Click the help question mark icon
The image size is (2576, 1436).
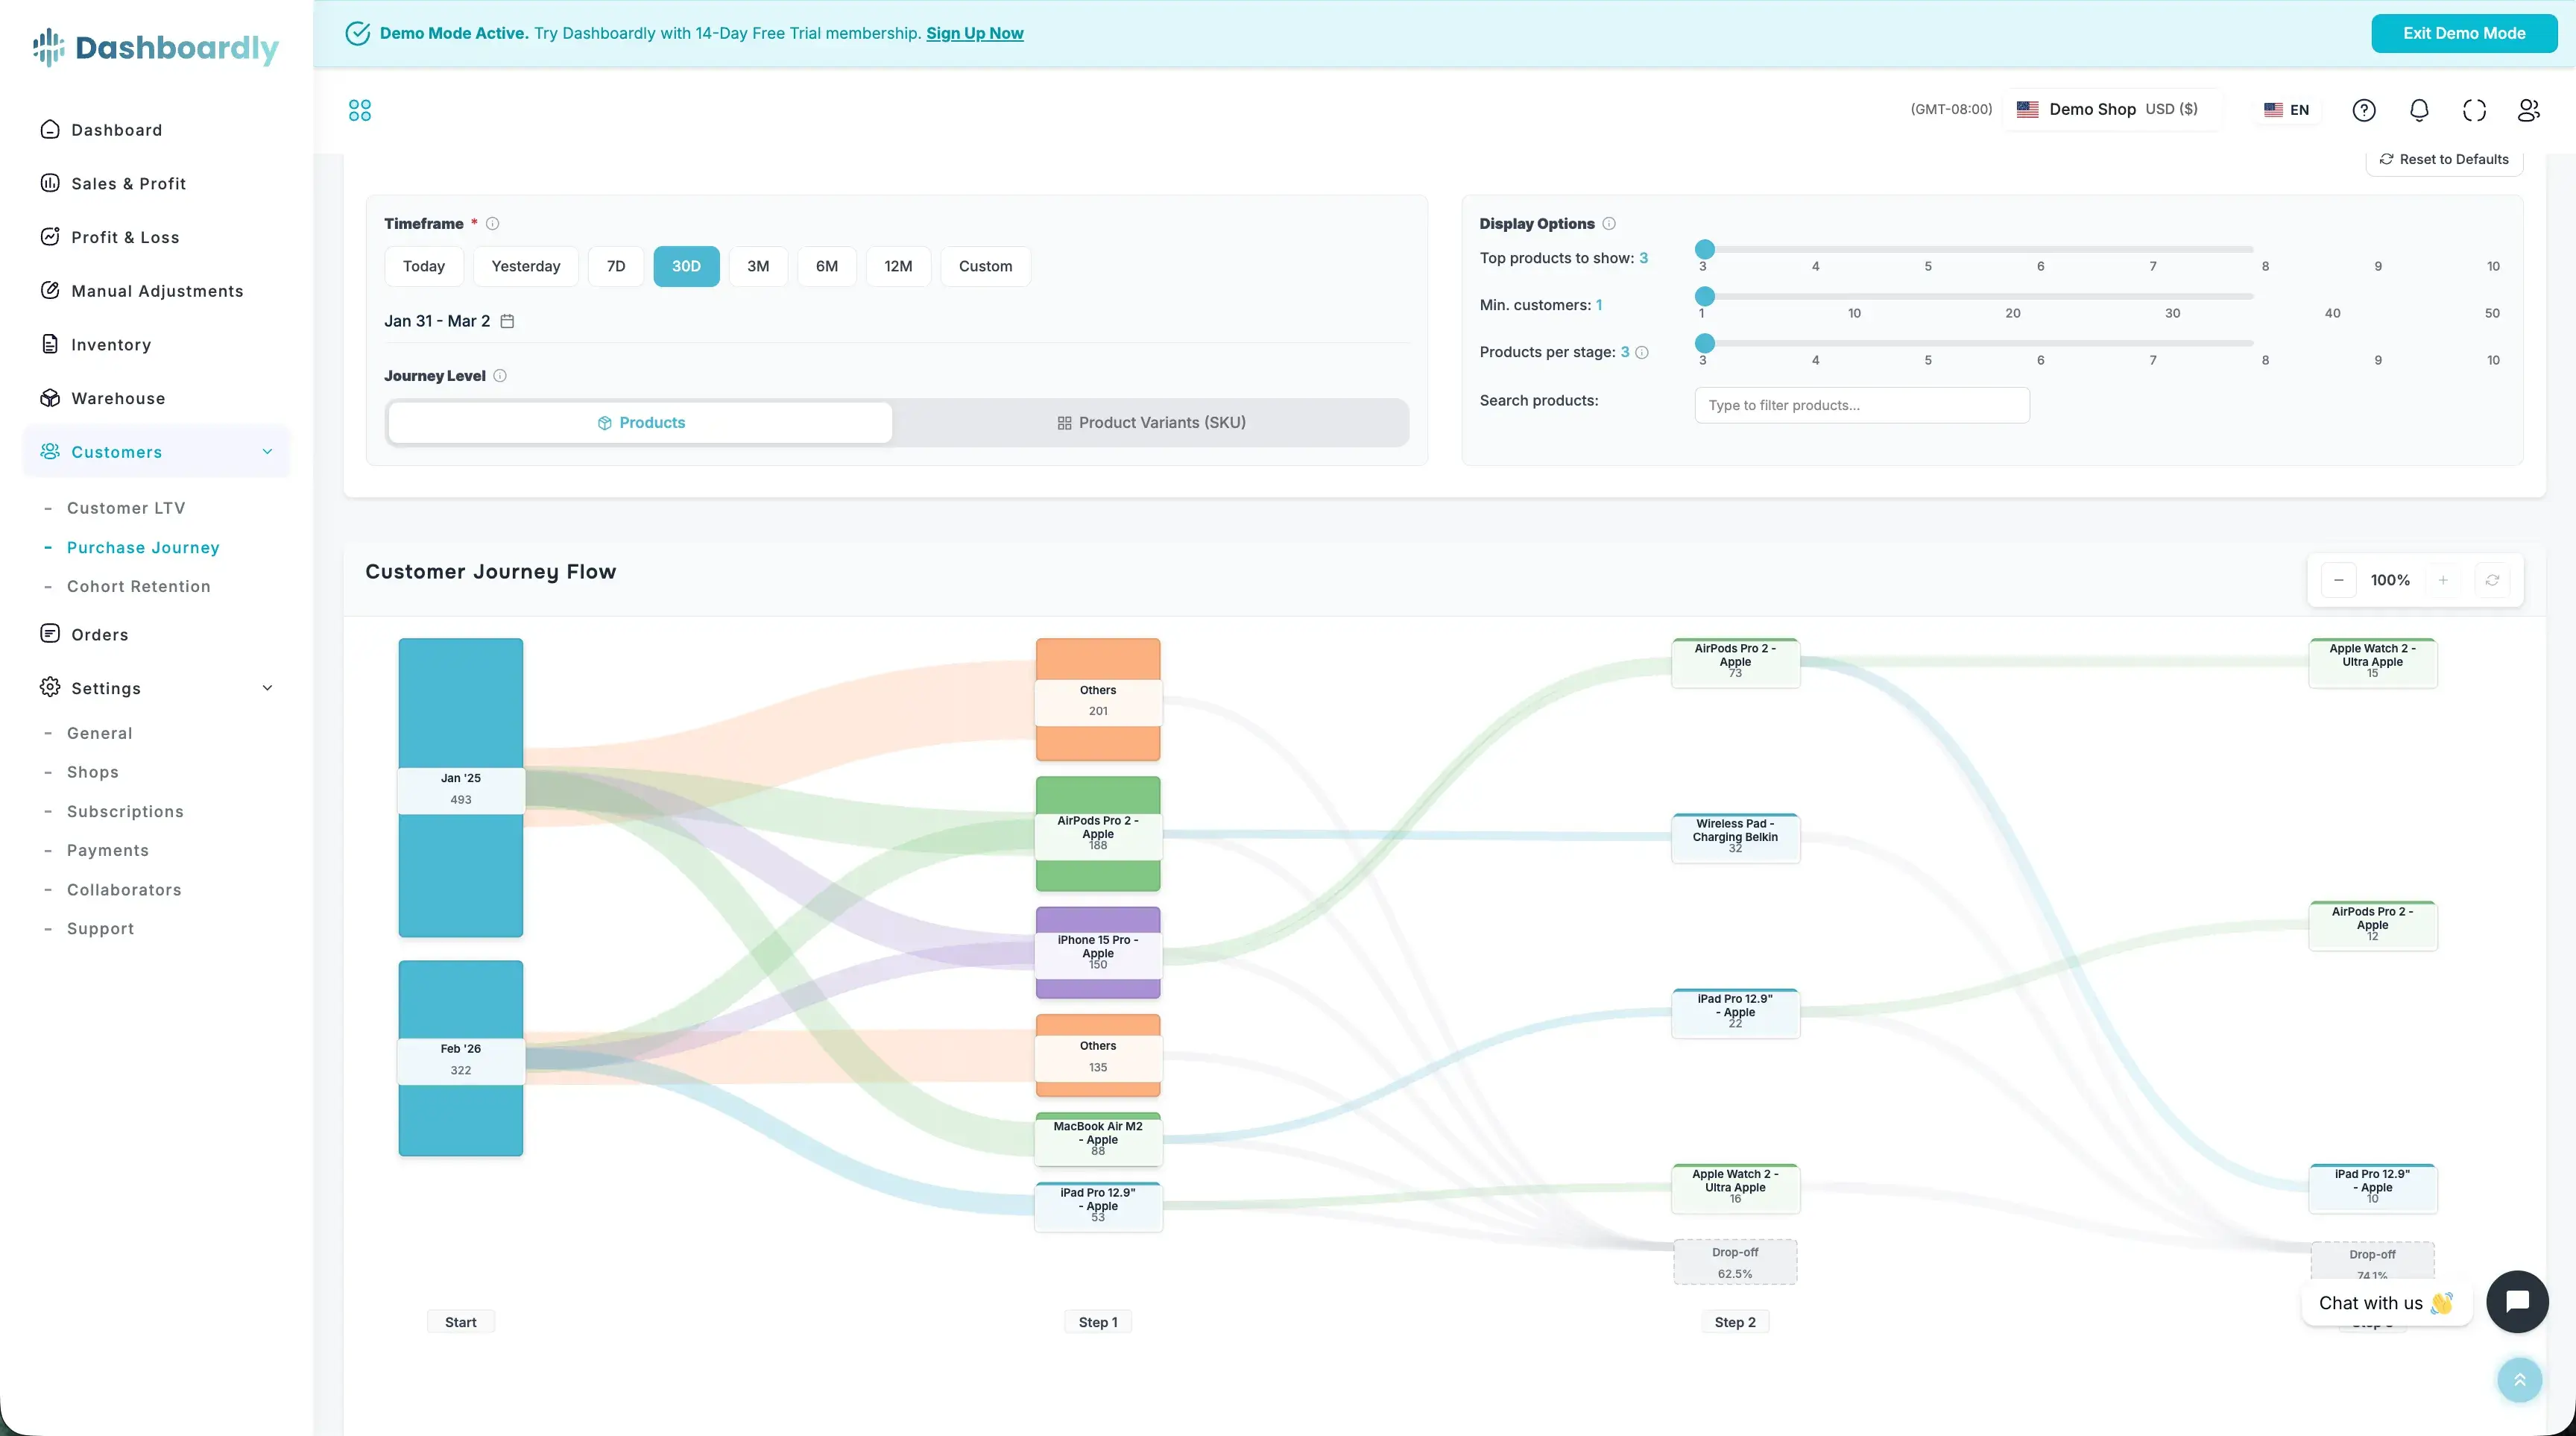2363,110
